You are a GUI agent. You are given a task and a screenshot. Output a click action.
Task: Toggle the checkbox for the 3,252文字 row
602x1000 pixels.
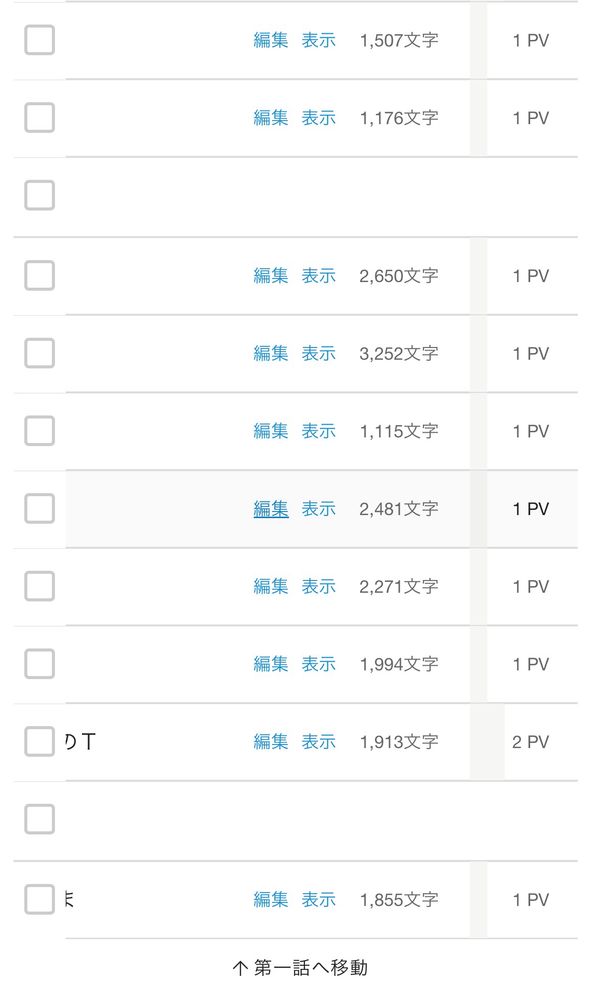(x=39, y=353)
